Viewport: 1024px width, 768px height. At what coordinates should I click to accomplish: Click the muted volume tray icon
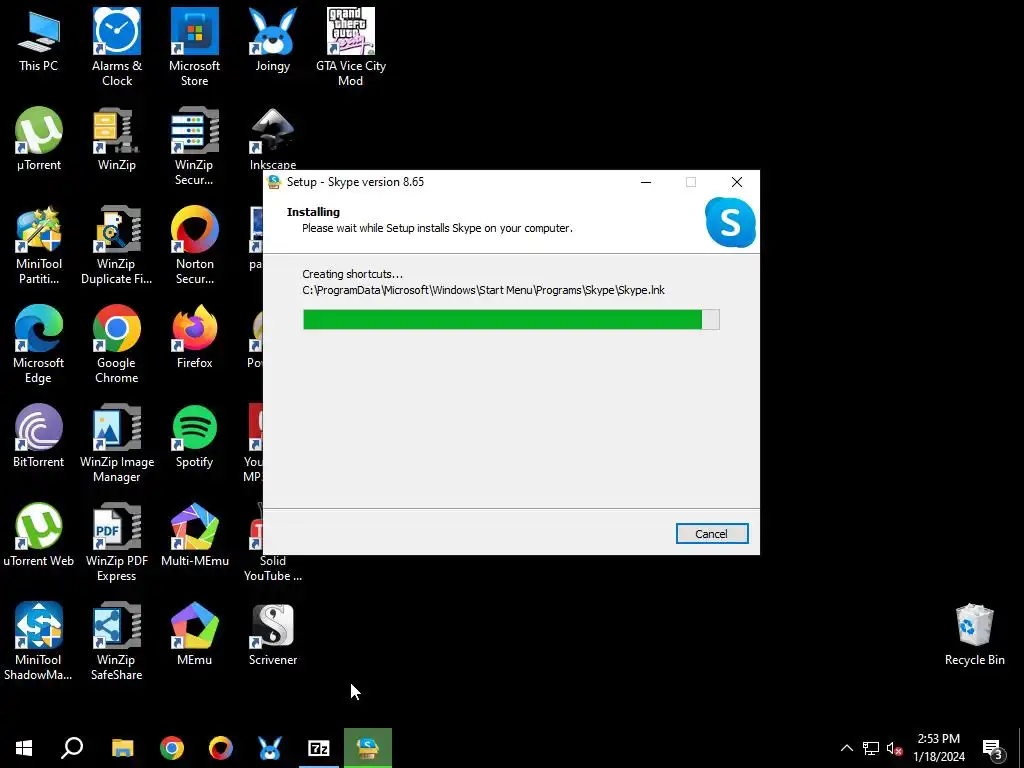click(894, 748)
